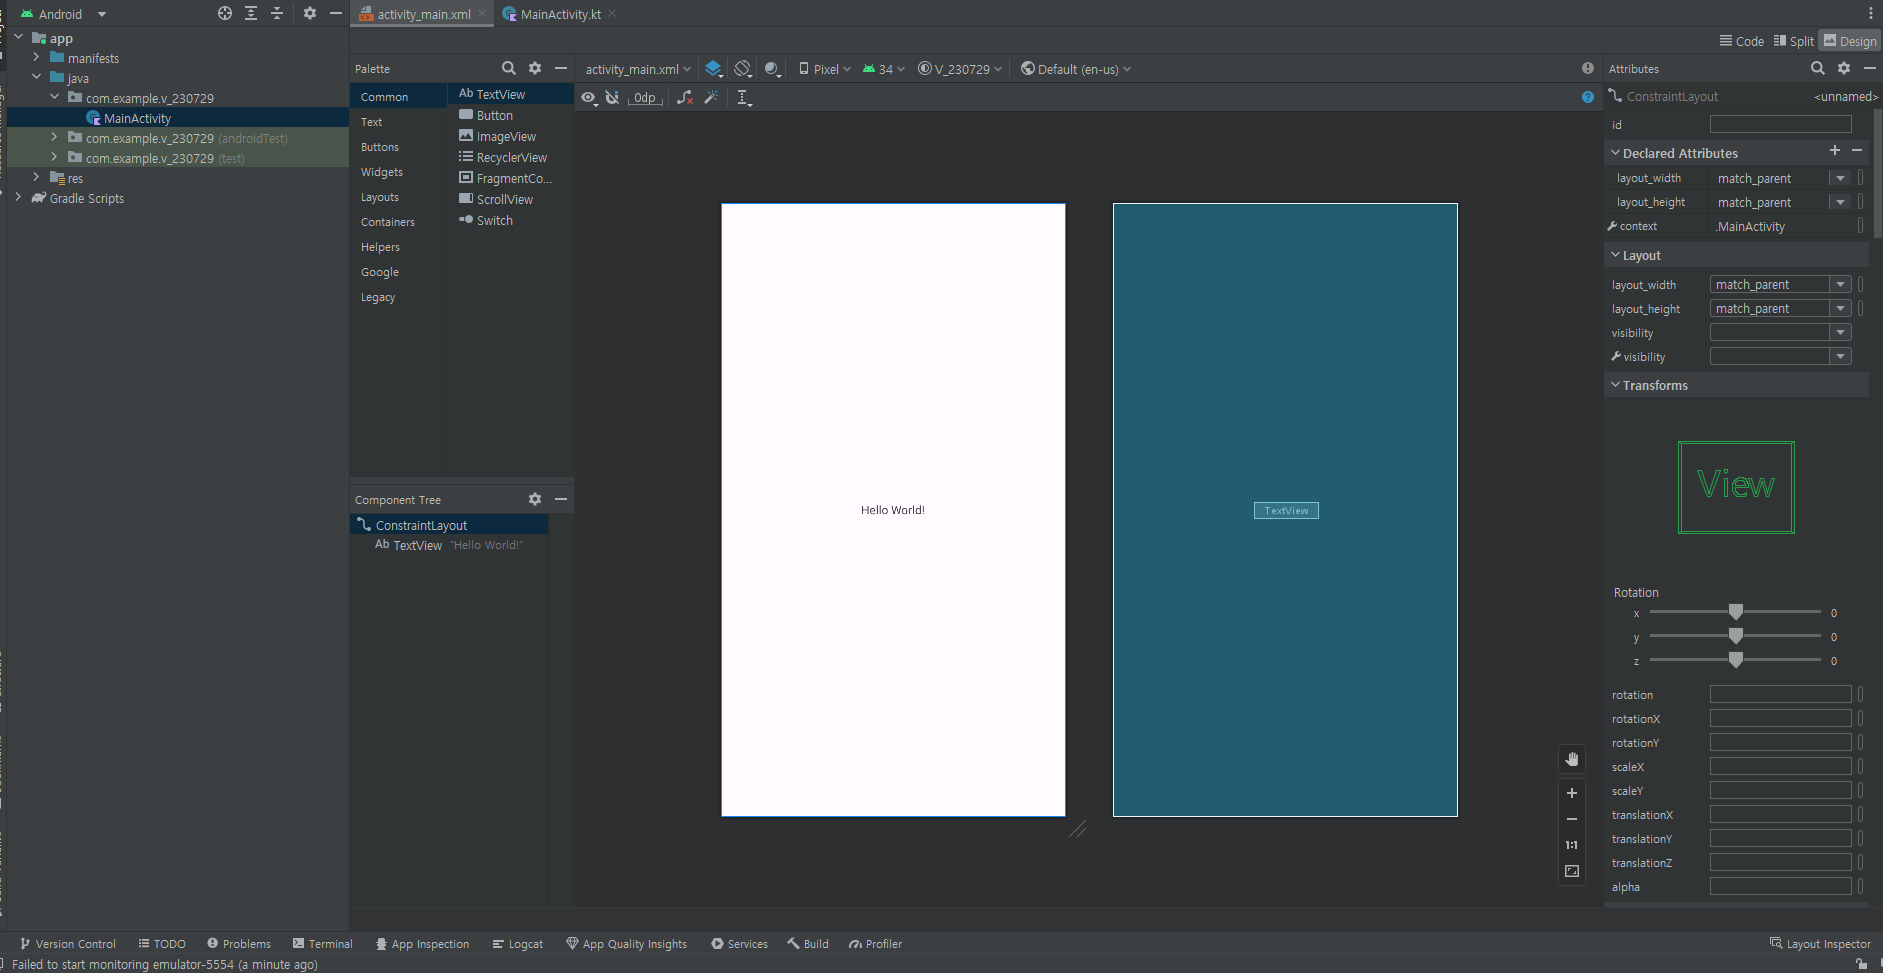This screenshot has width=1883, height=973.
Task: Select the Widgets palette category
Action: (x=382, y=172)
